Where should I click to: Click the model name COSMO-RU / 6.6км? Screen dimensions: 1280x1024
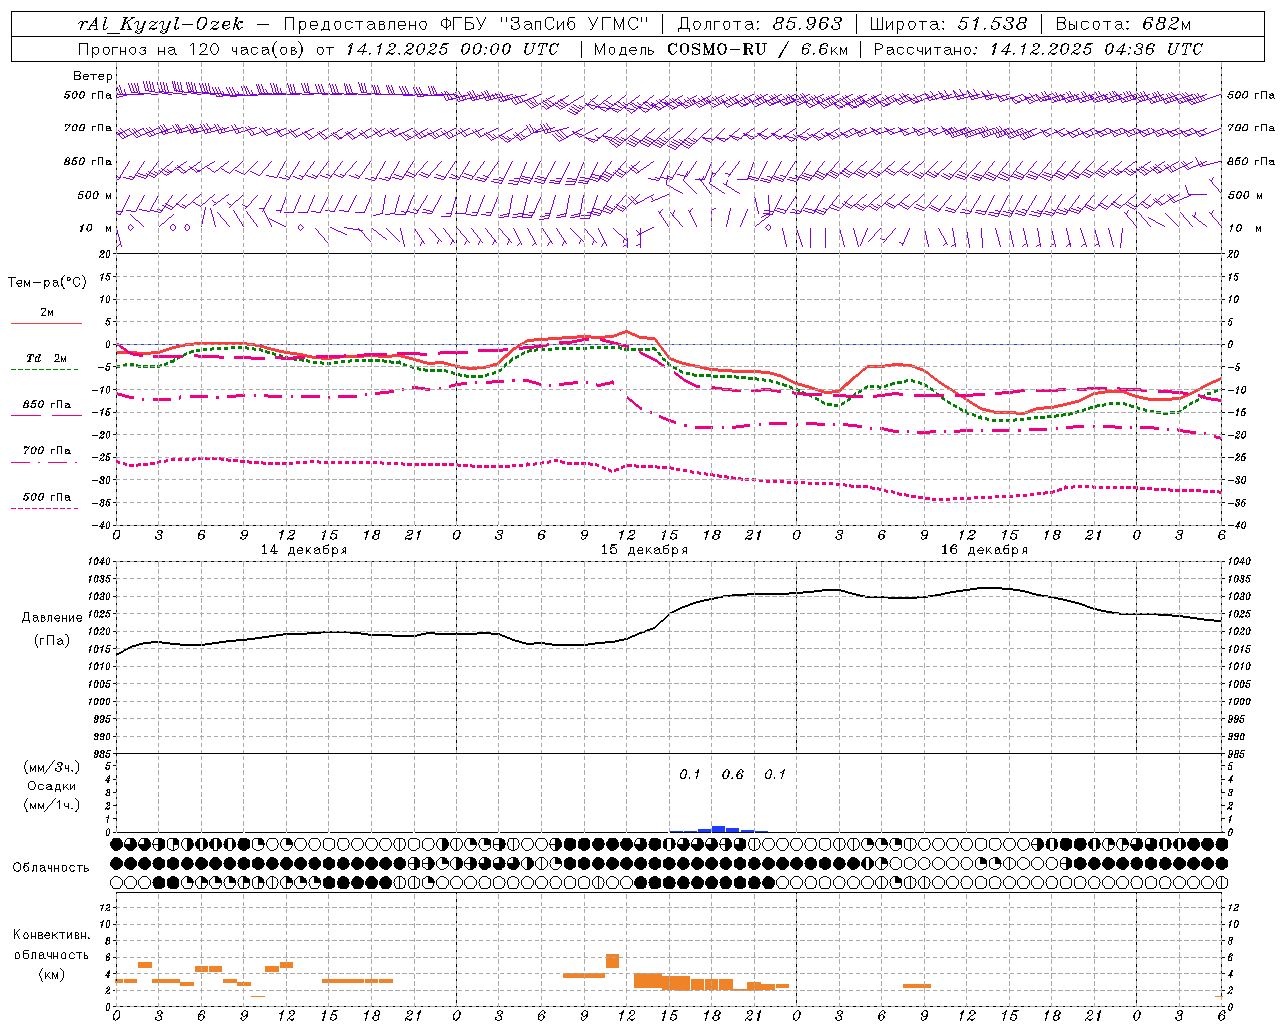[x=757, y=49]
